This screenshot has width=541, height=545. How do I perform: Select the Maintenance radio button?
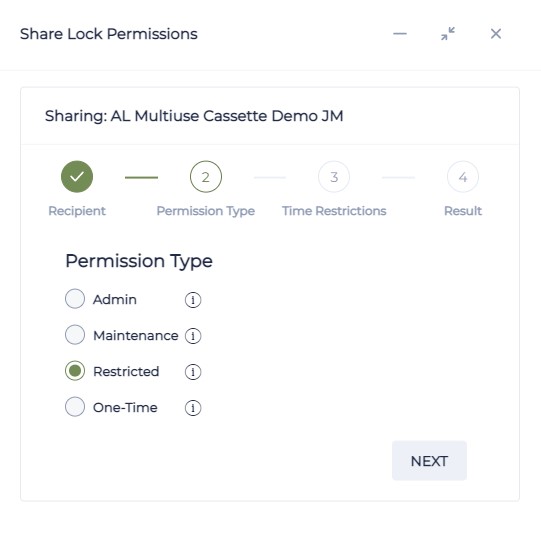tap(75, 335)
